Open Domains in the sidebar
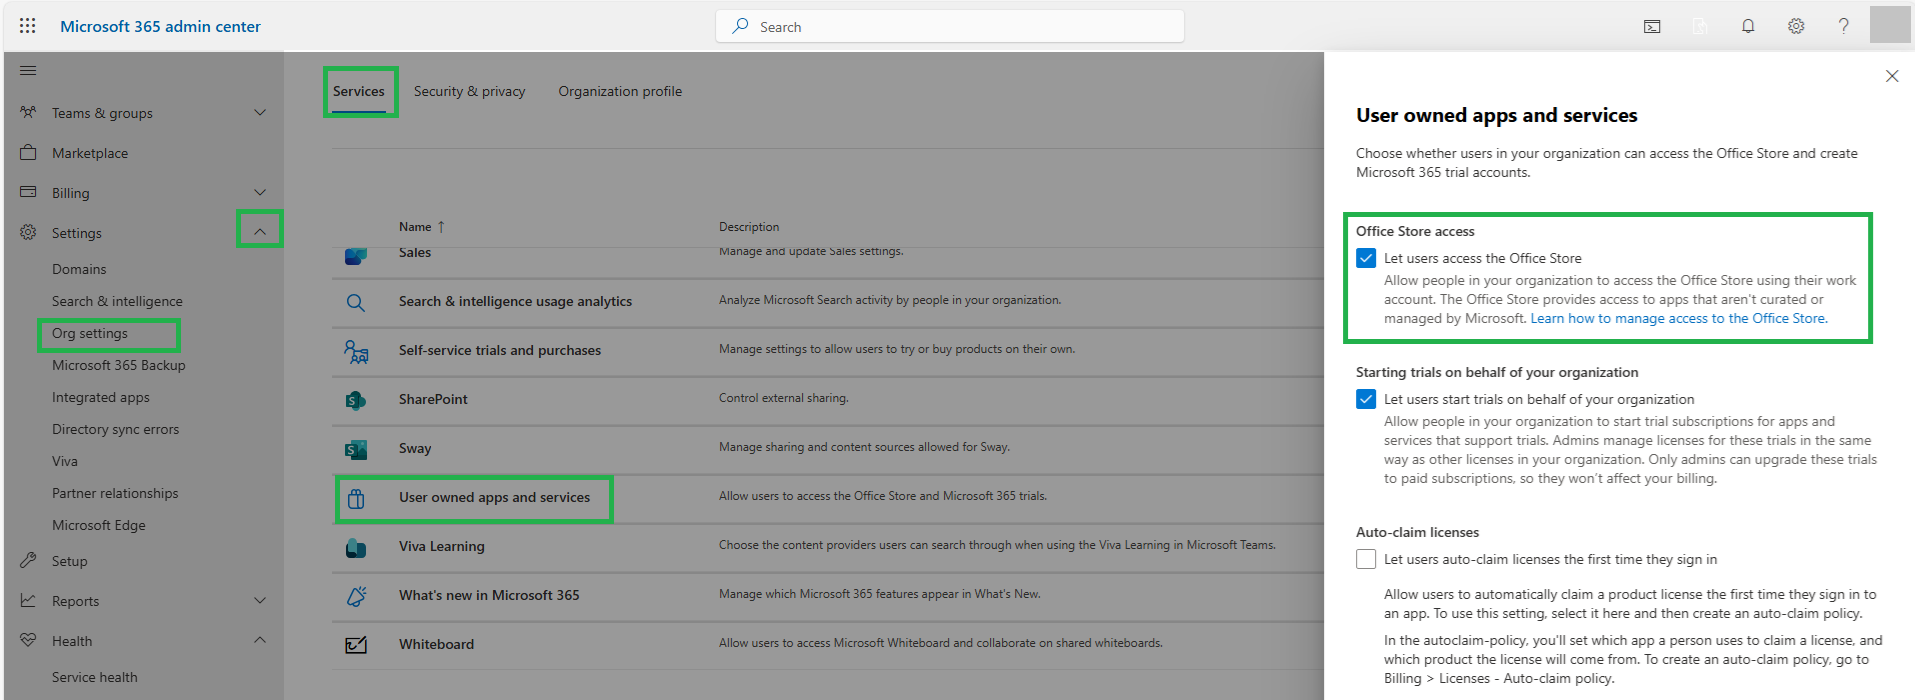The width and height of the screenshot is (1915, 700). 79,269
